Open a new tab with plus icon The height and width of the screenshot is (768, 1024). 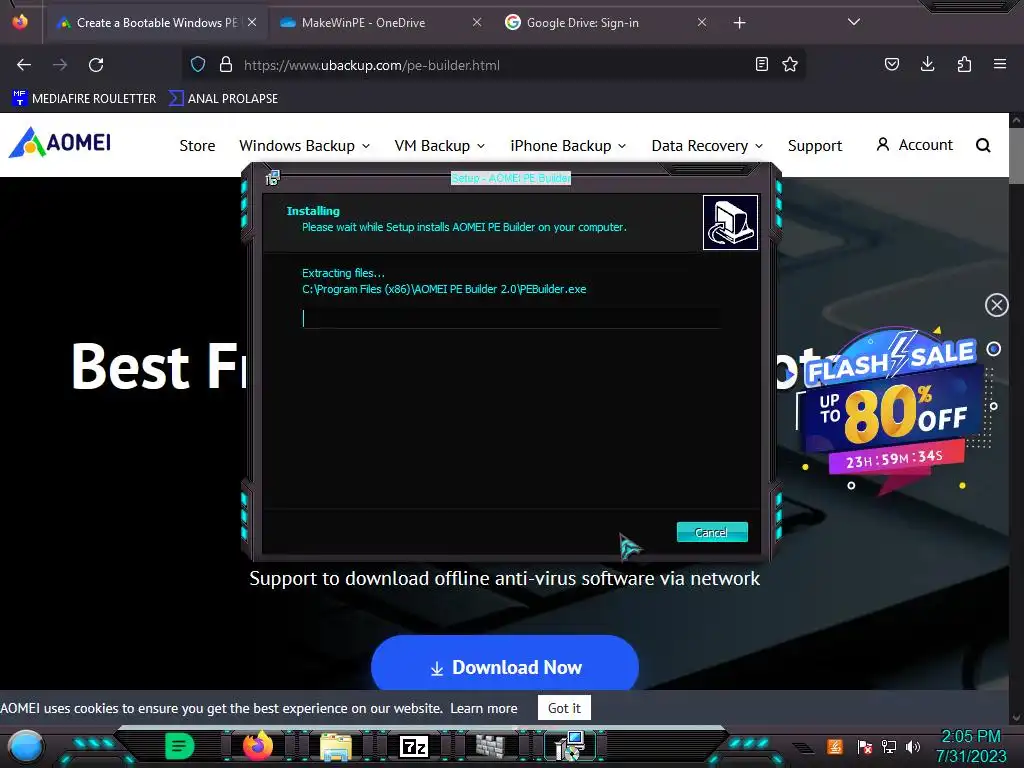point(739,23)
